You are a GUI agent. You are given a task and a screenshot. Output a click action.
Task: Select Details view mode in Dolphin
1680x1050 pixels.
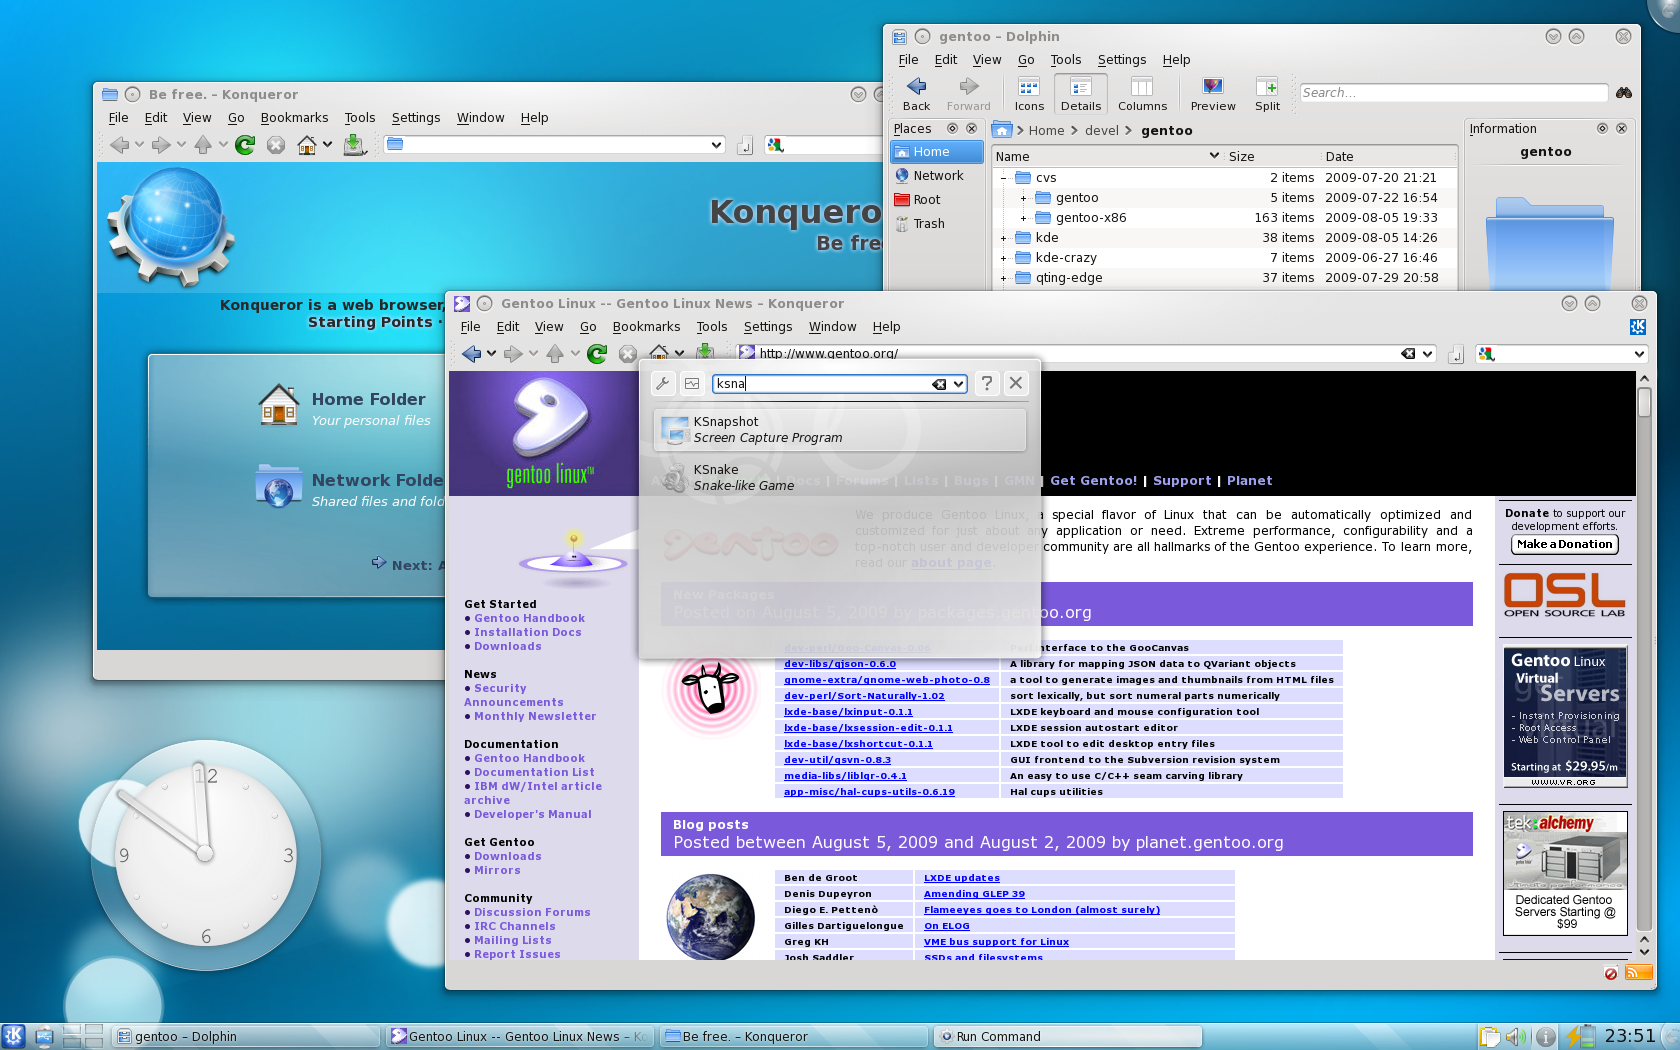(1080, 94)
